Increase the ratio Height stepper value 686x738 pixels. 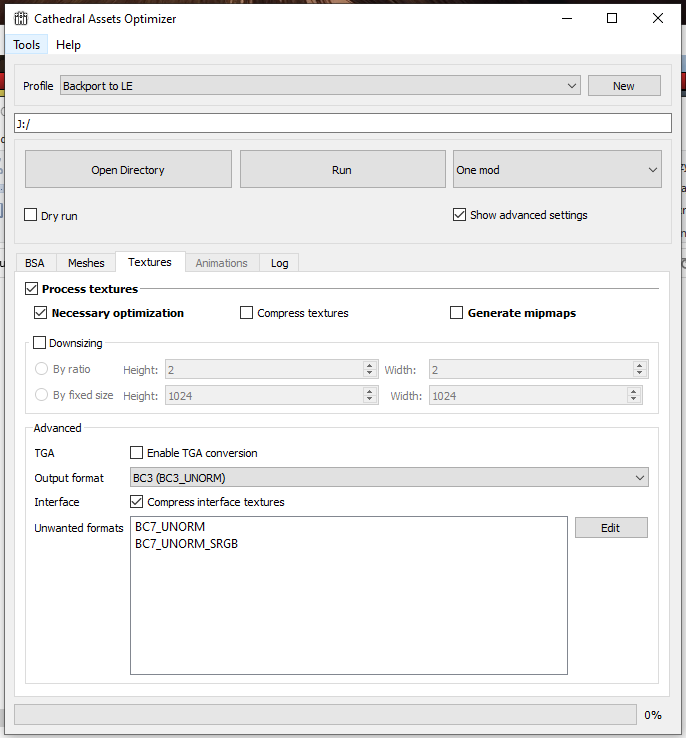(370, 365)
